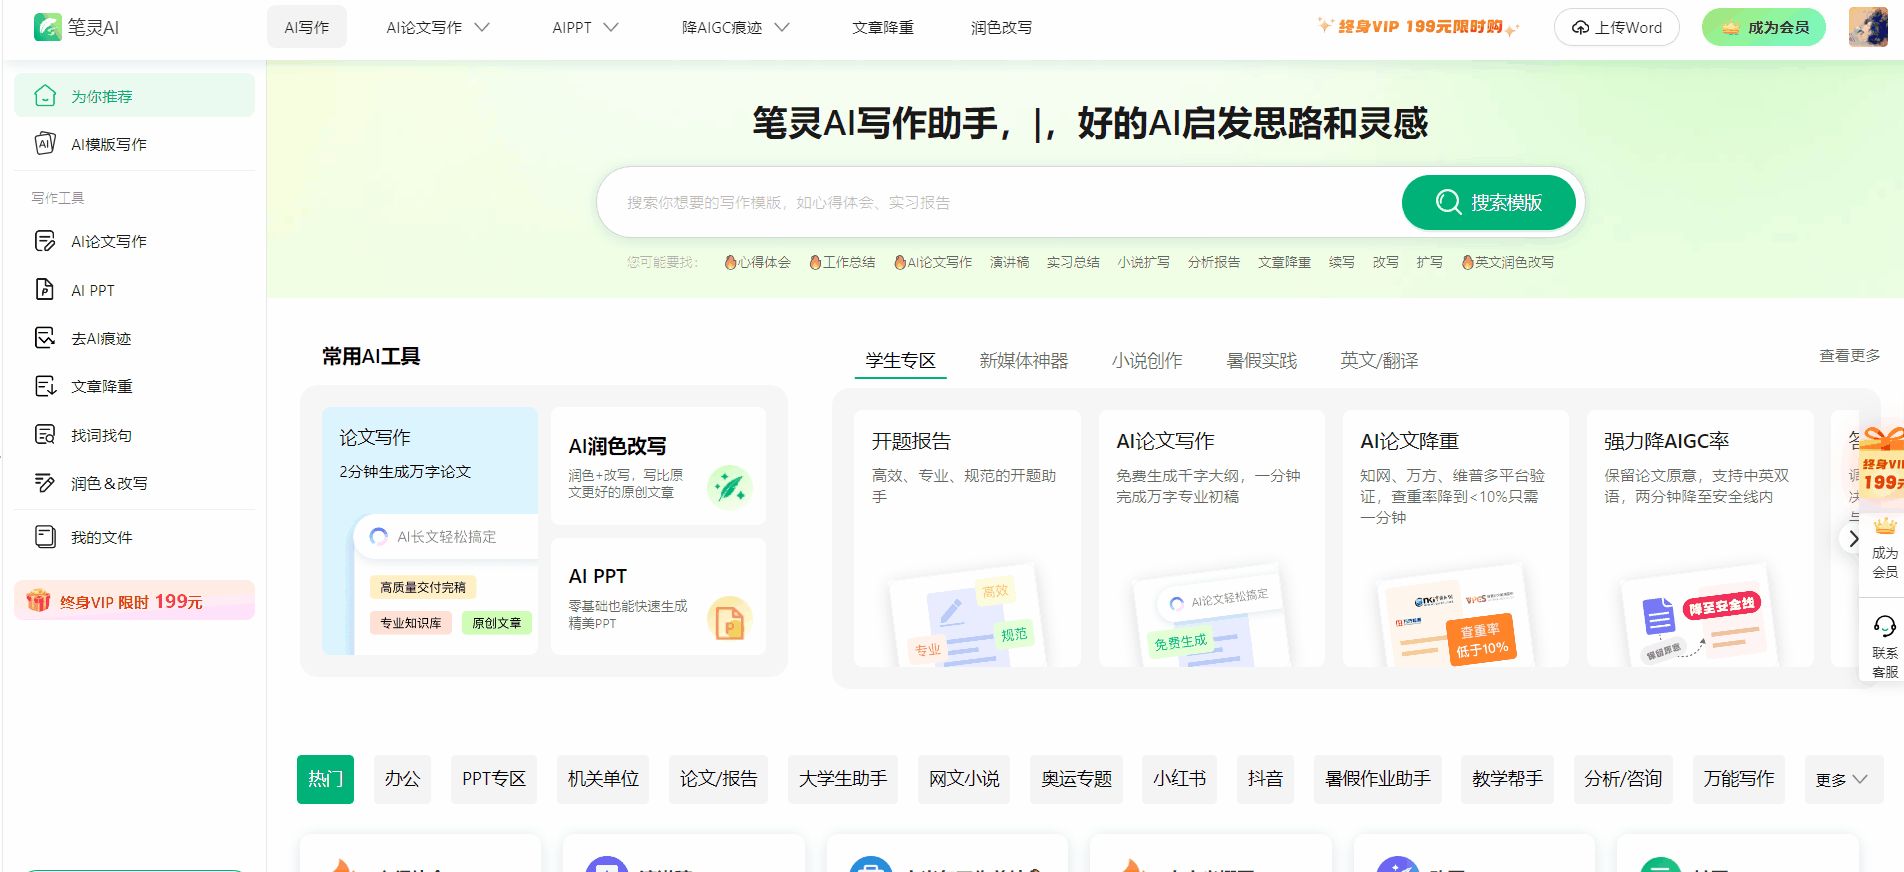Expand the AIPPT top menu dropdown
Screen dimensions: 1904x872
pos(611,28)
